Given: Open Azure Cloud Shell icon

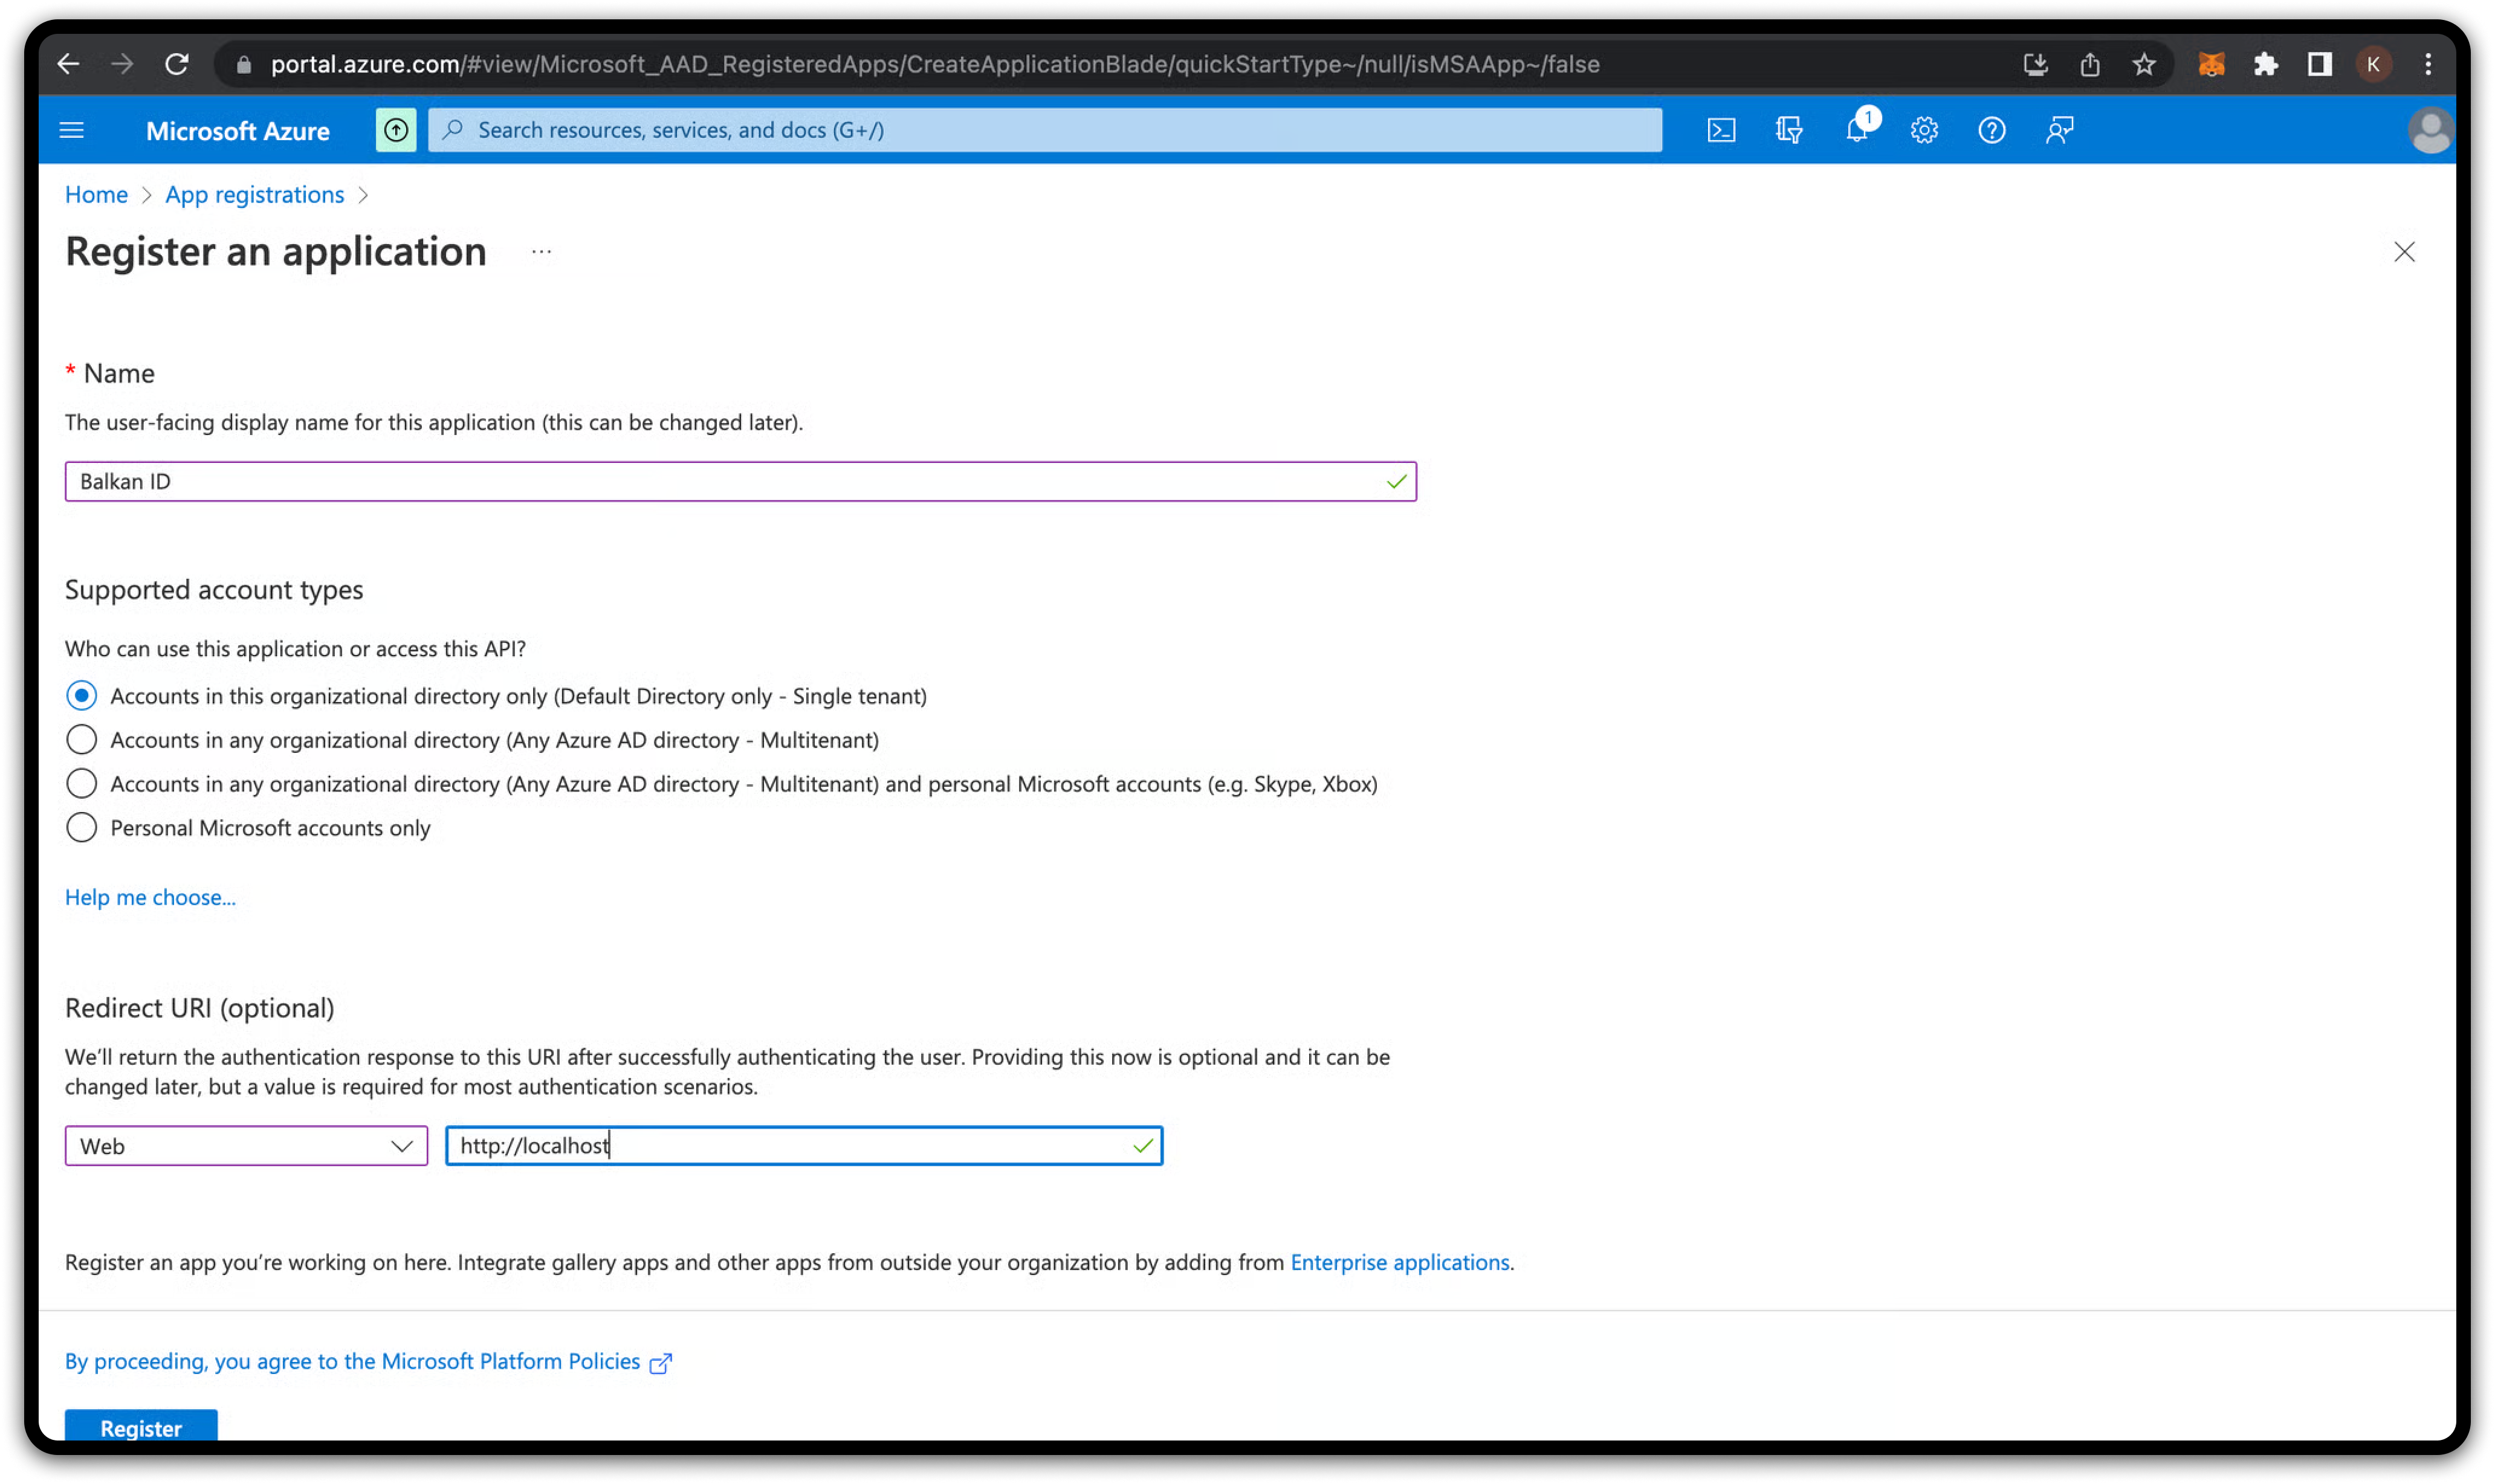Looking at the screenshot, I should coord(1721,130).
